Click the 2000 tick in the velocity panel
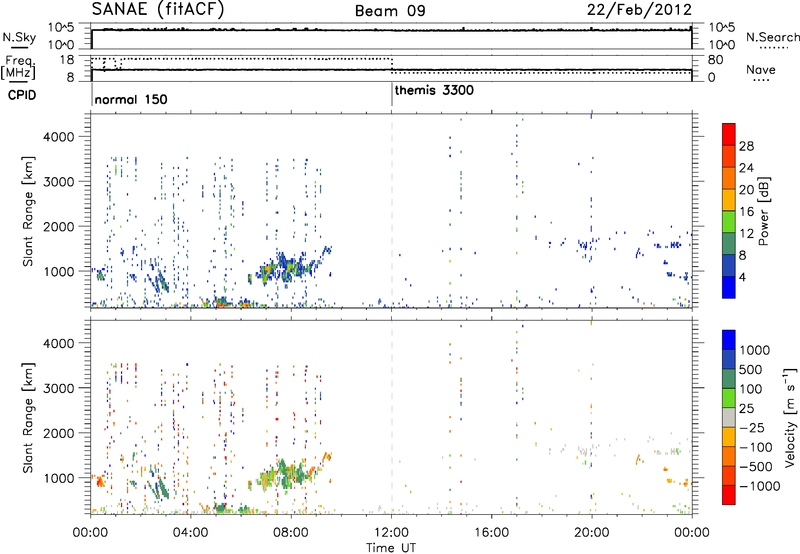This screenshot has width=800, height=554. pyautogui.click(x=58, y=433)
